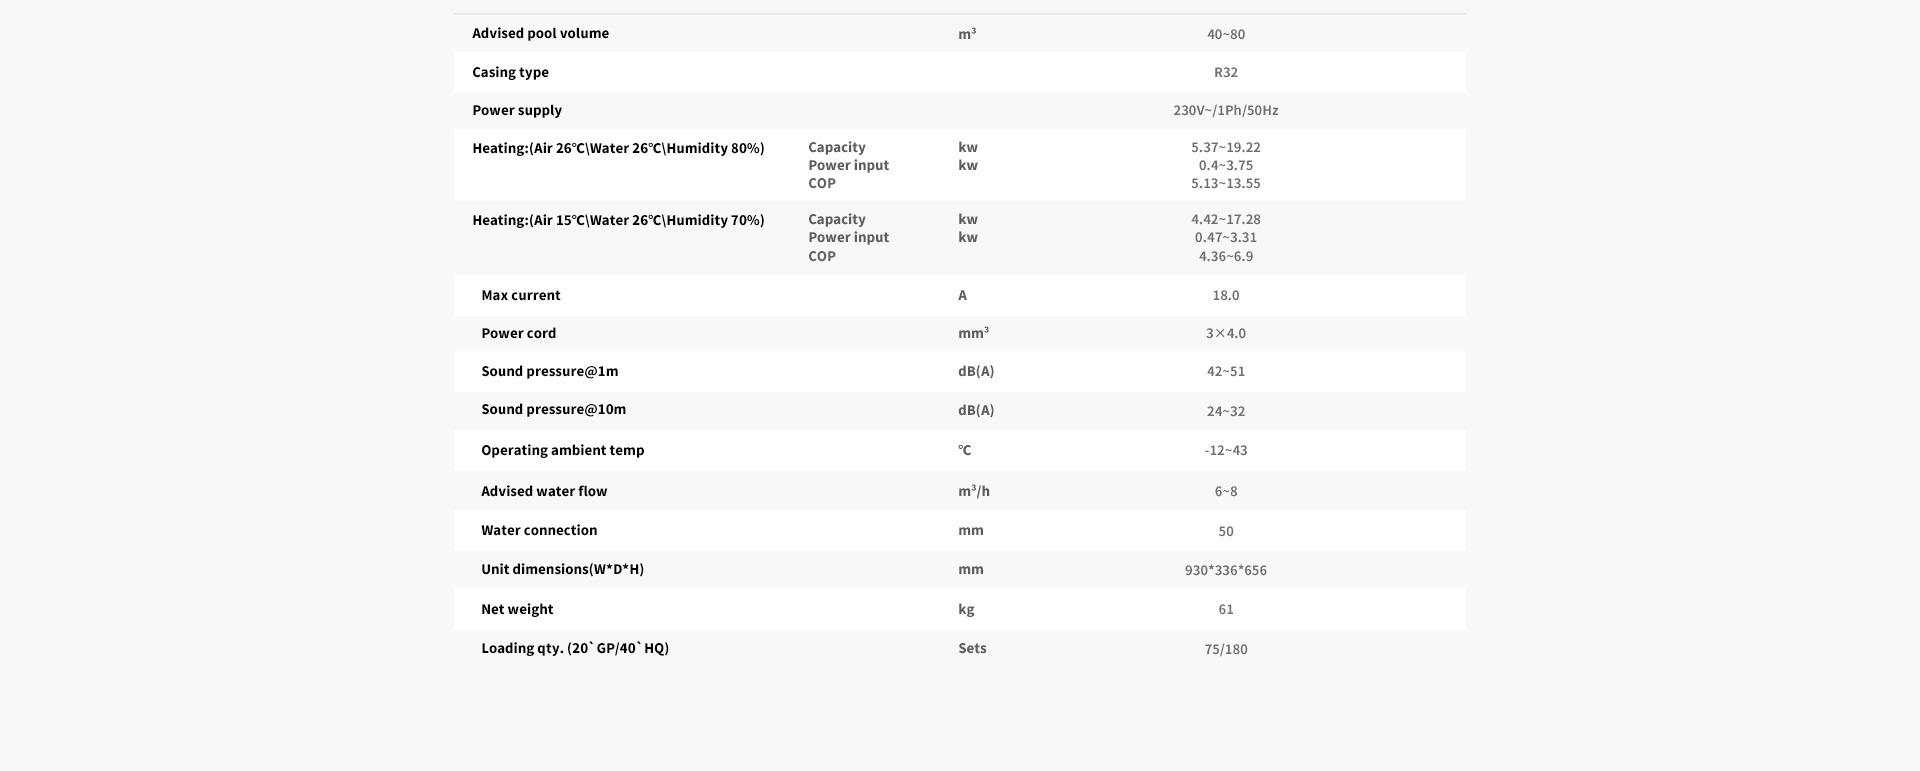Select the 230V~/1Ph/50Hz power supply value
This screenshot has width=1920, height=771.
[1225, 110]
